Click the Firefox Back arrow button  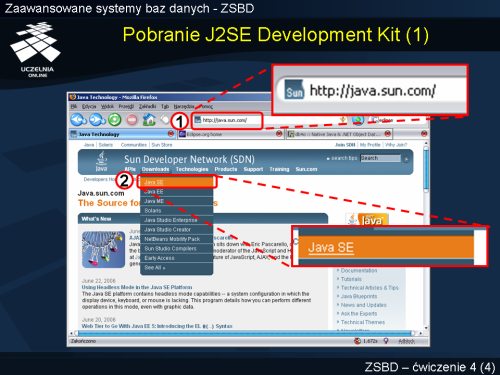coord(78,120)
